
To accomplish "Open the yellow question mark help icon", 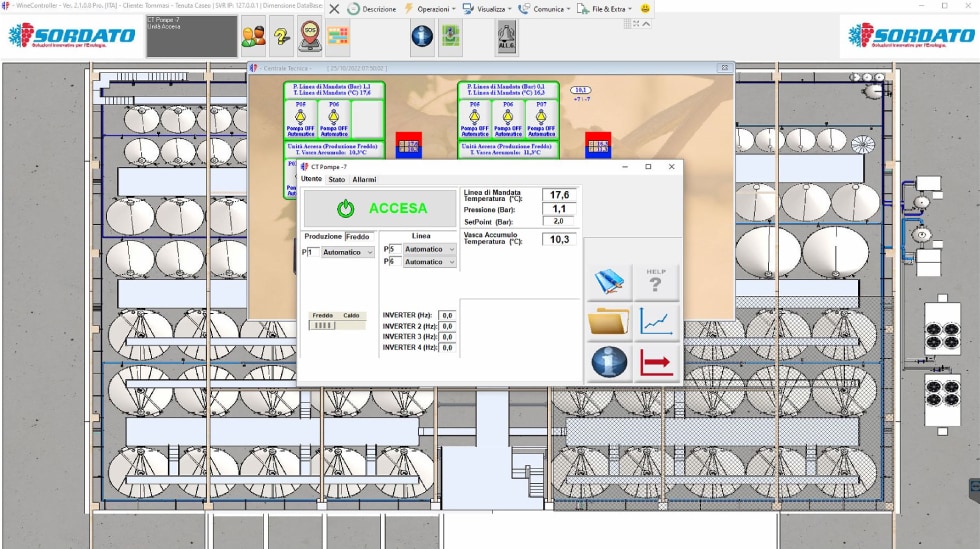I will (x=282, y=35).
